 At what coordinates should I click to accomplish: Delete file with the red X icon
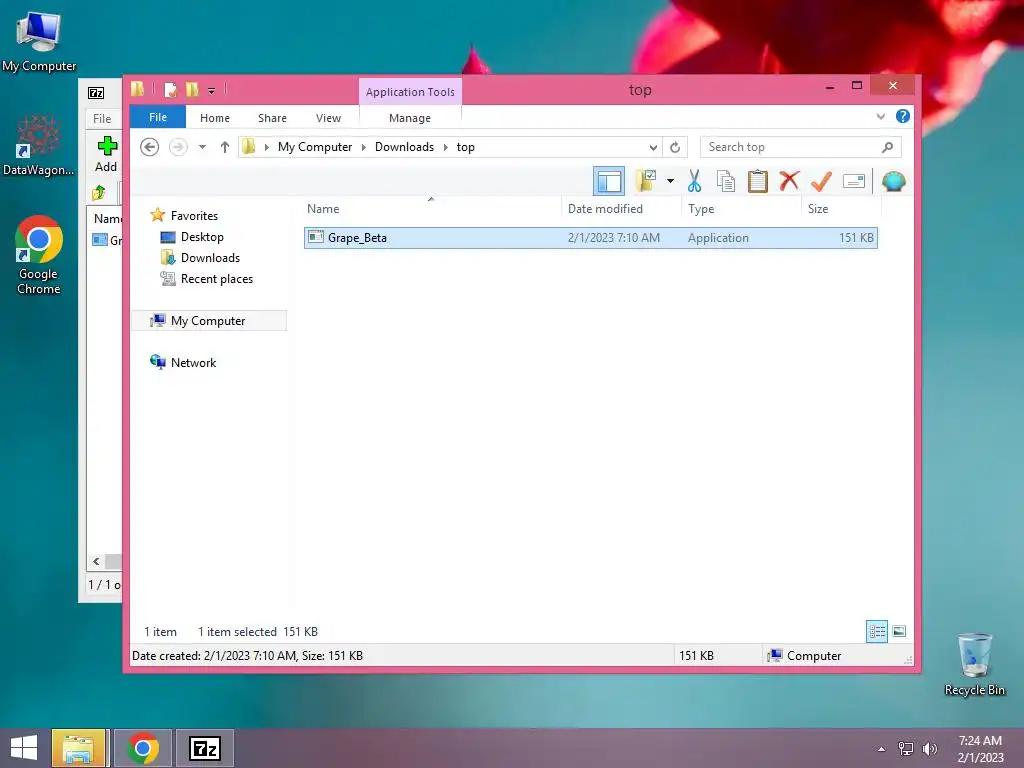click(x=789, y=180)
